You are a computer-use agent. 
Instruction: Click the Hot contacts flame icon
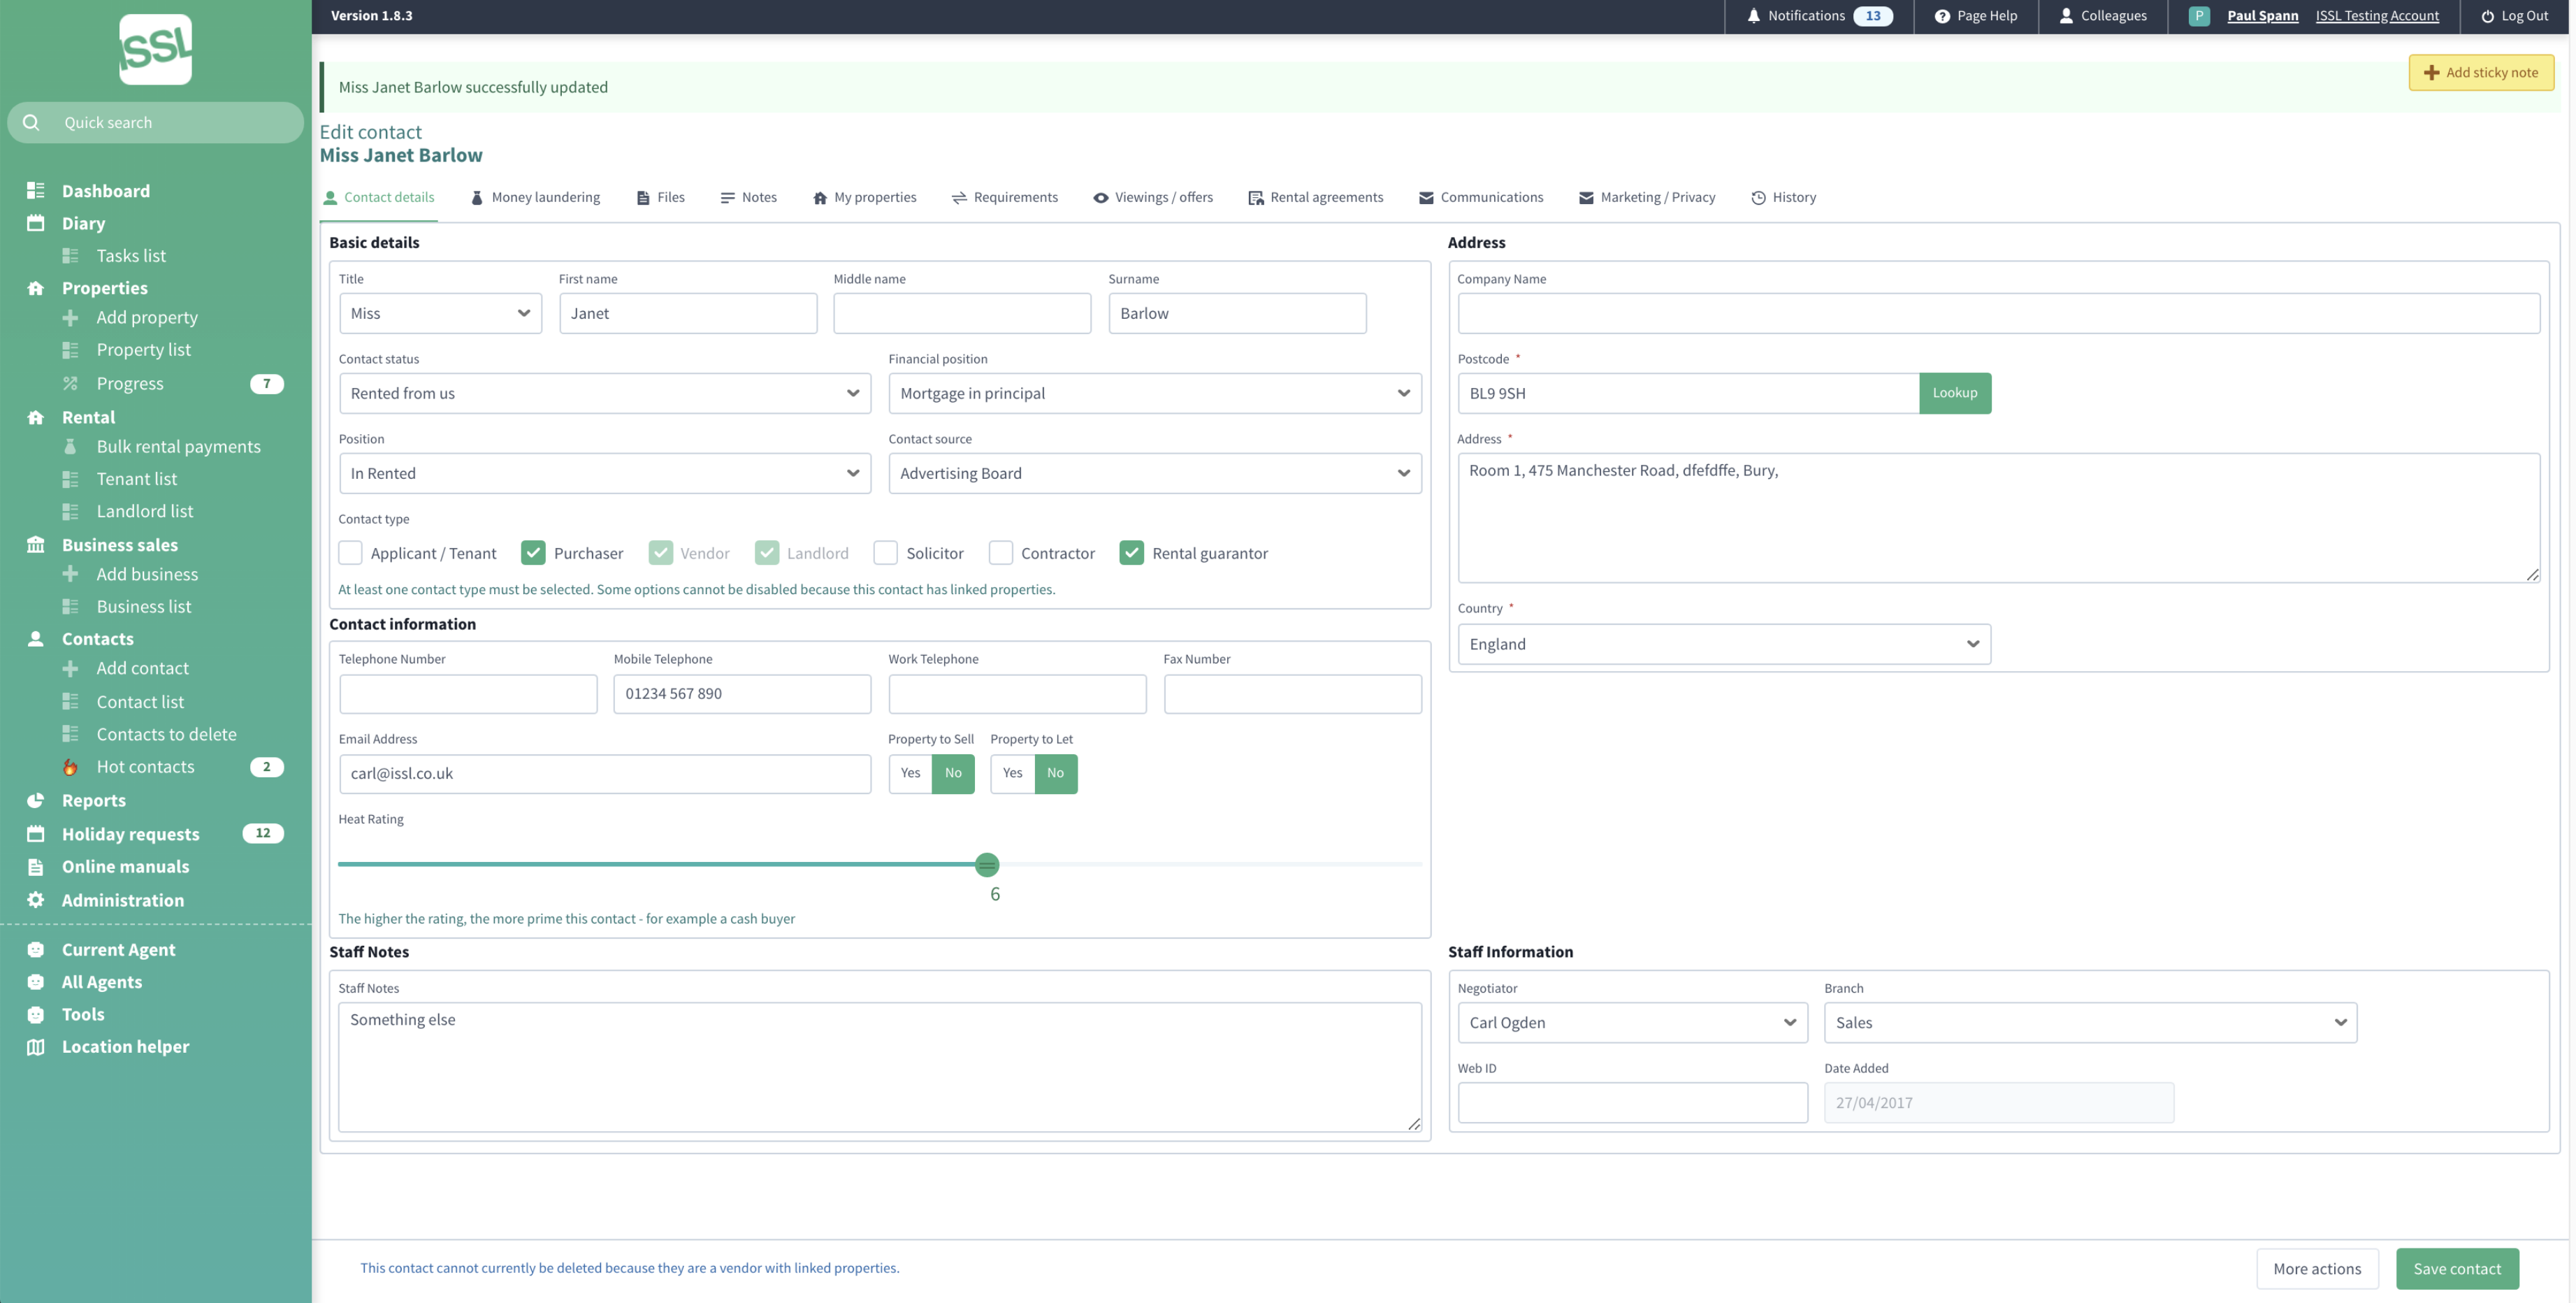tap(70, 767)
